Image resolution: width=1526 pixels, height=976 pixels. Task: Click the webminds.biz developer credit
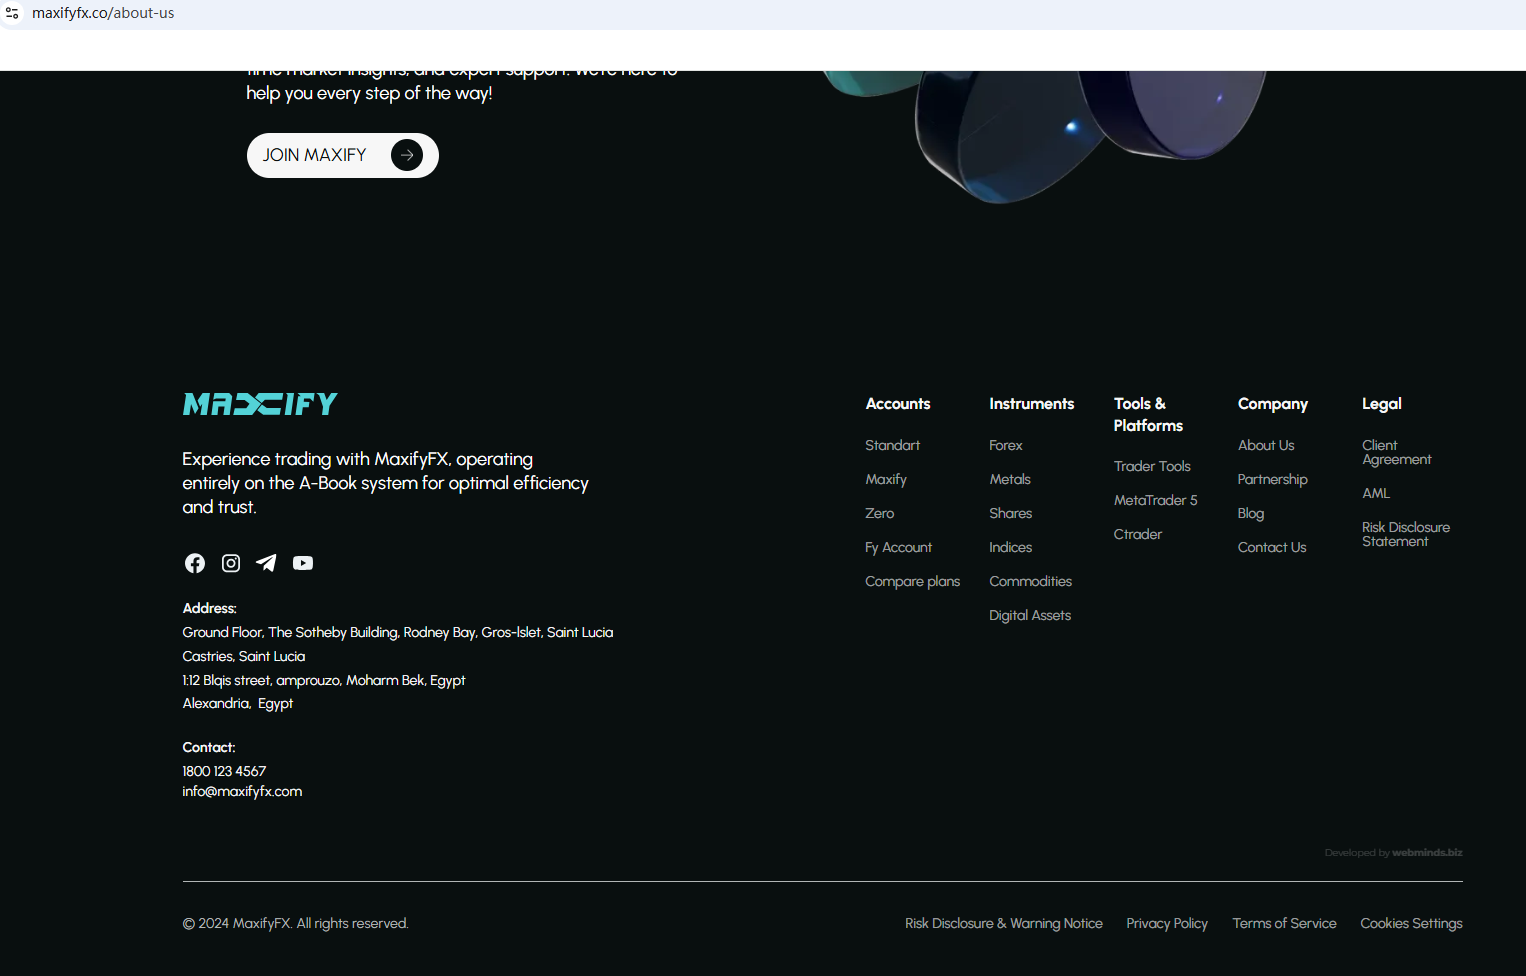point(1427,853)
